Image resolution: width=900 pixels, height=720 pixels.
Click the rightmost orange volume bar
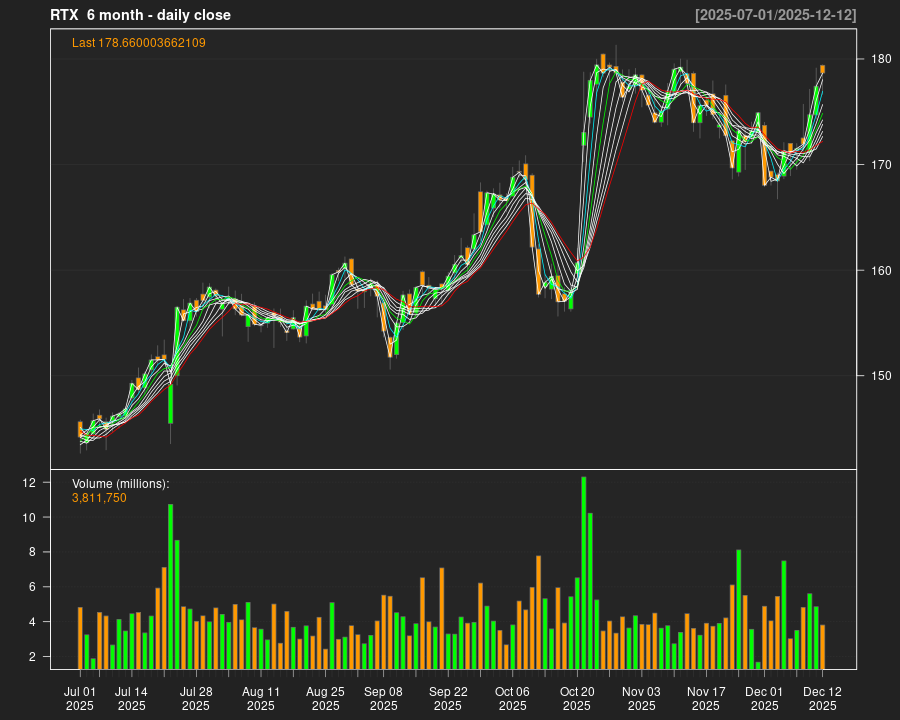[823, 646]
